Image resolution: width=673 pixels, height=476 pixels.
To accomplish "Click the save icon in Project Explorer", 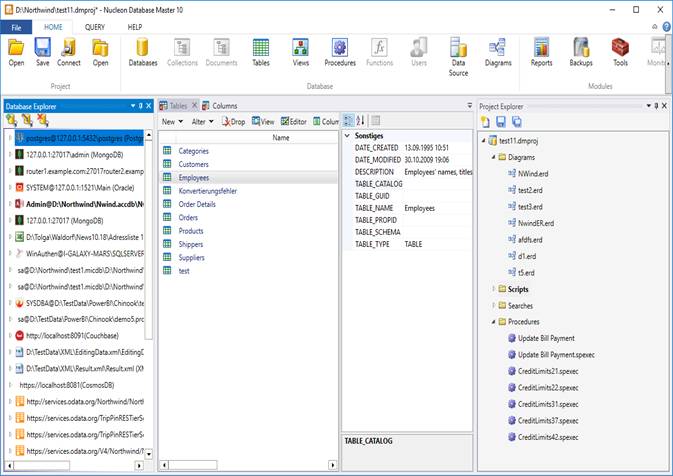I will (x=501, y=122).
